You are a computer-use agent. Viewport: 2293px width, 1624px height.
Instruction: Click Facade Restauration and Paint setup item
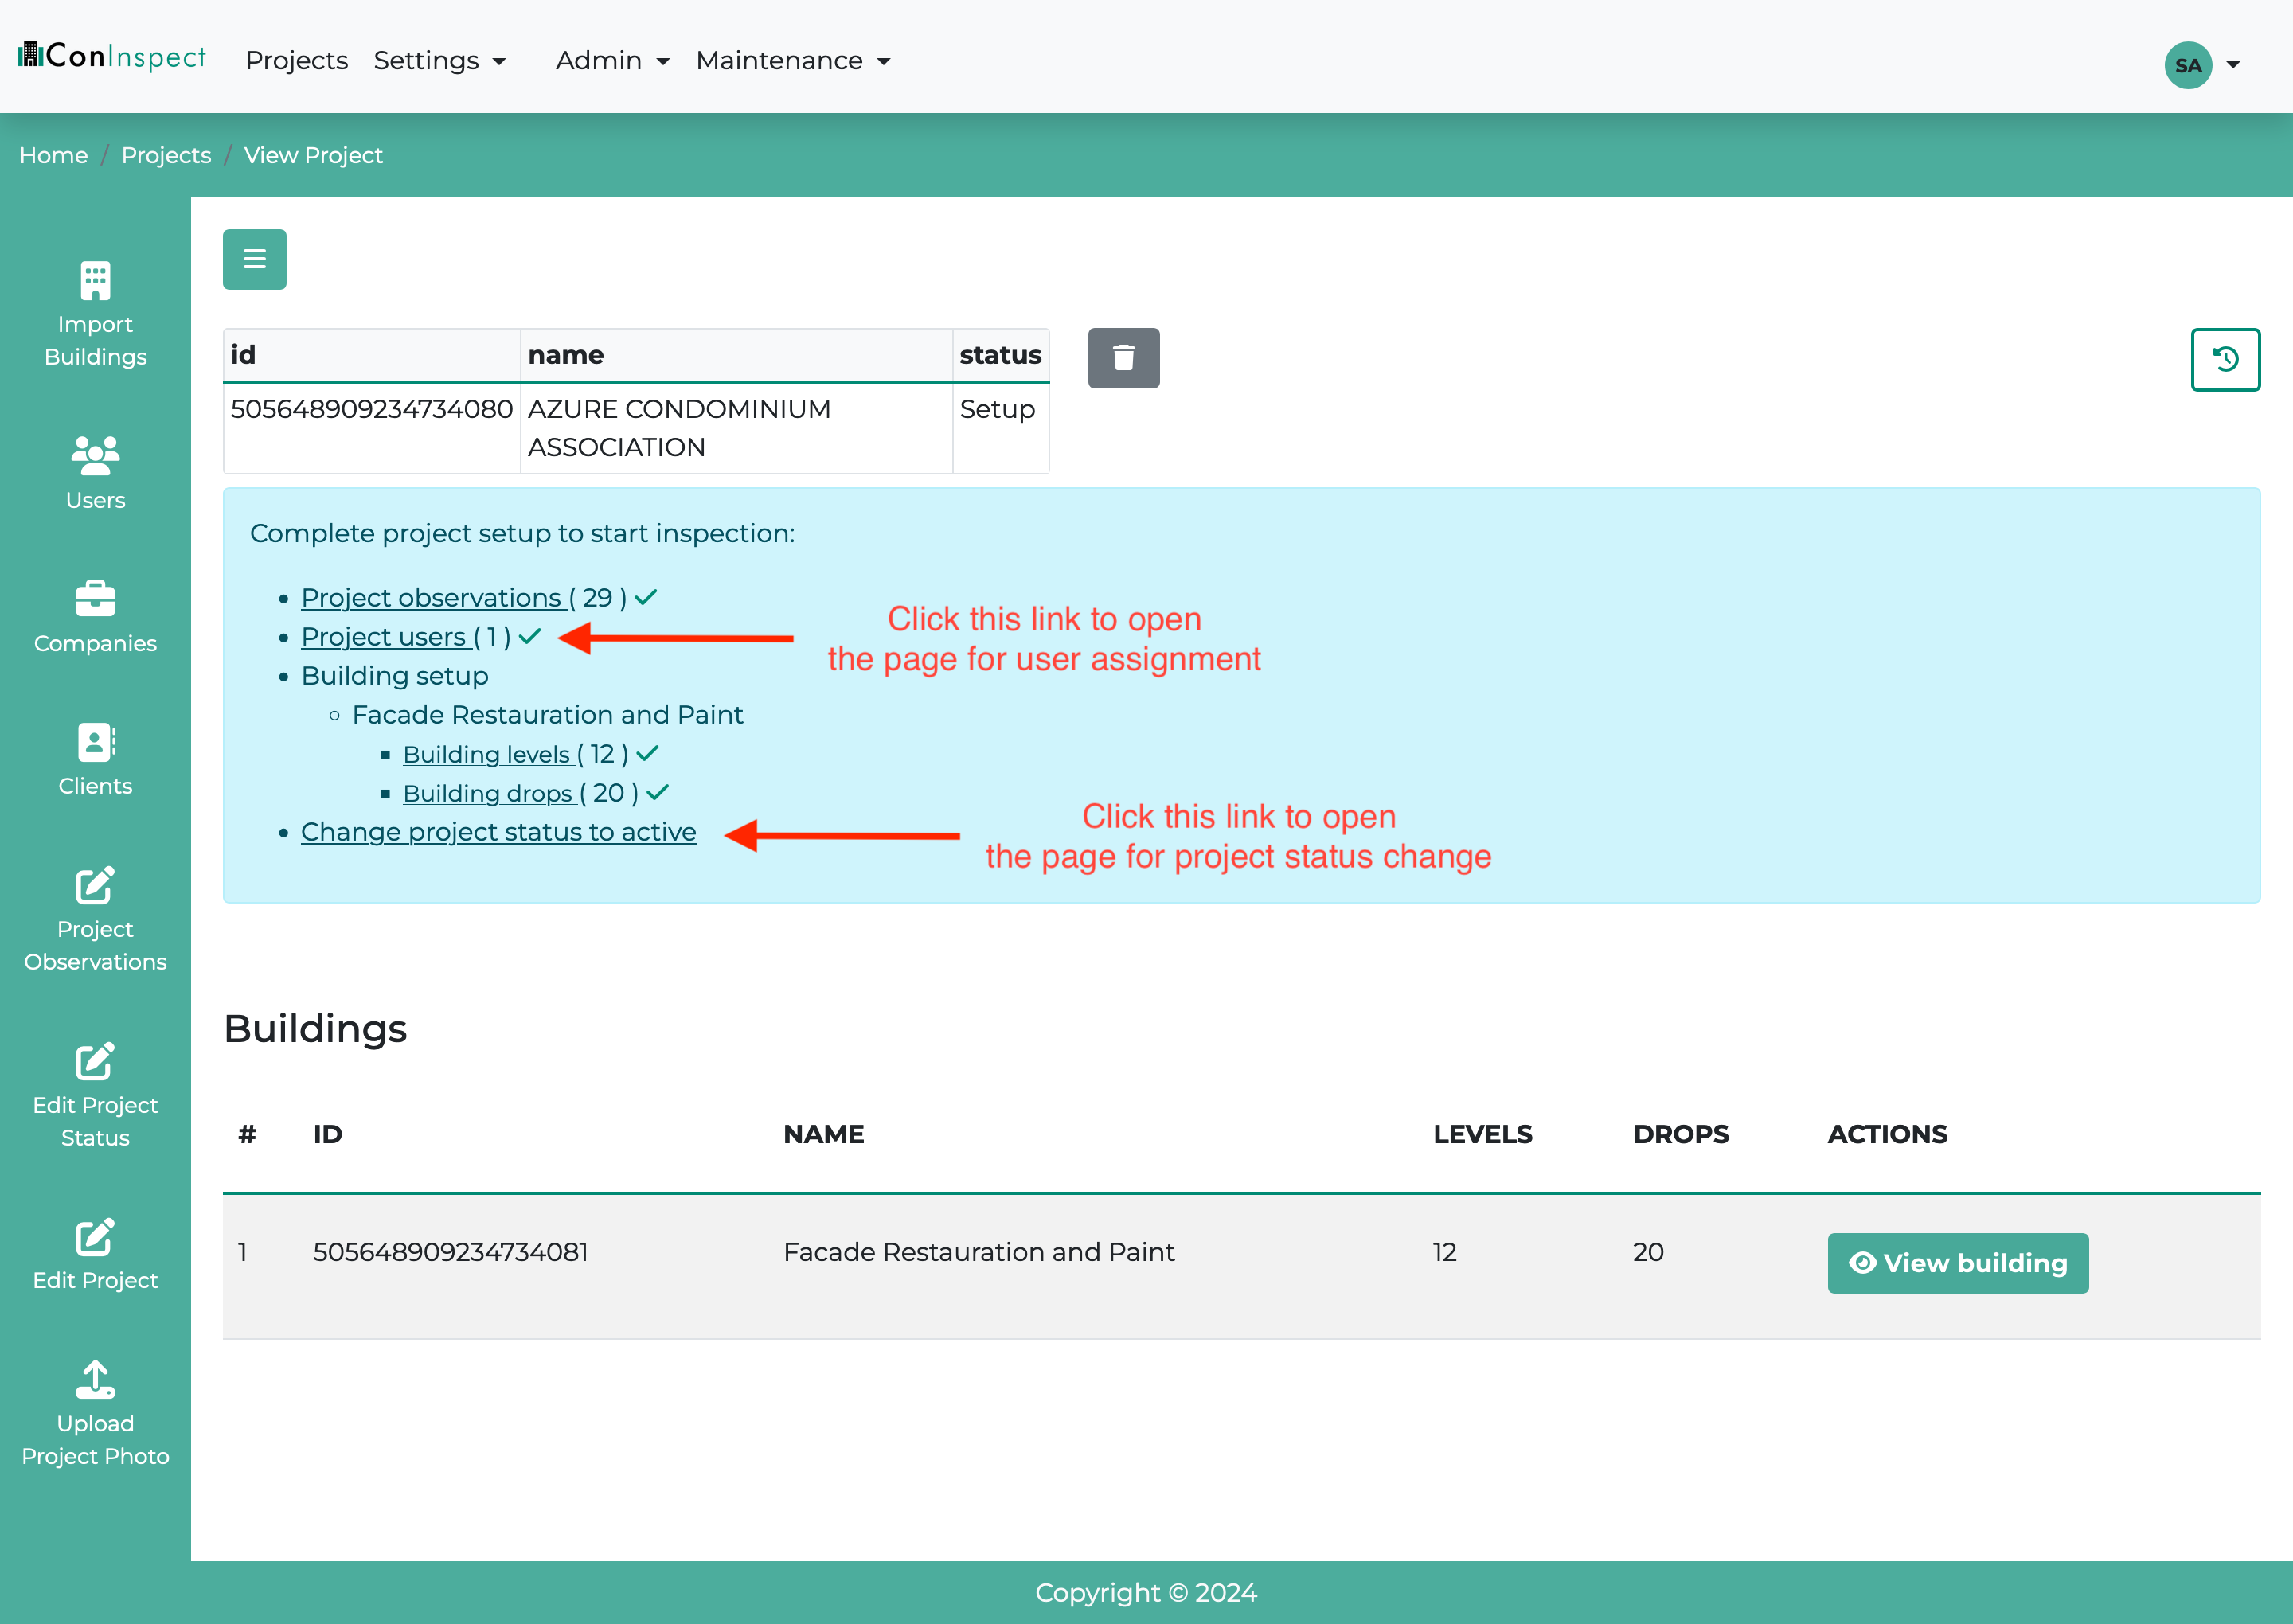click(x=547, y=715)
